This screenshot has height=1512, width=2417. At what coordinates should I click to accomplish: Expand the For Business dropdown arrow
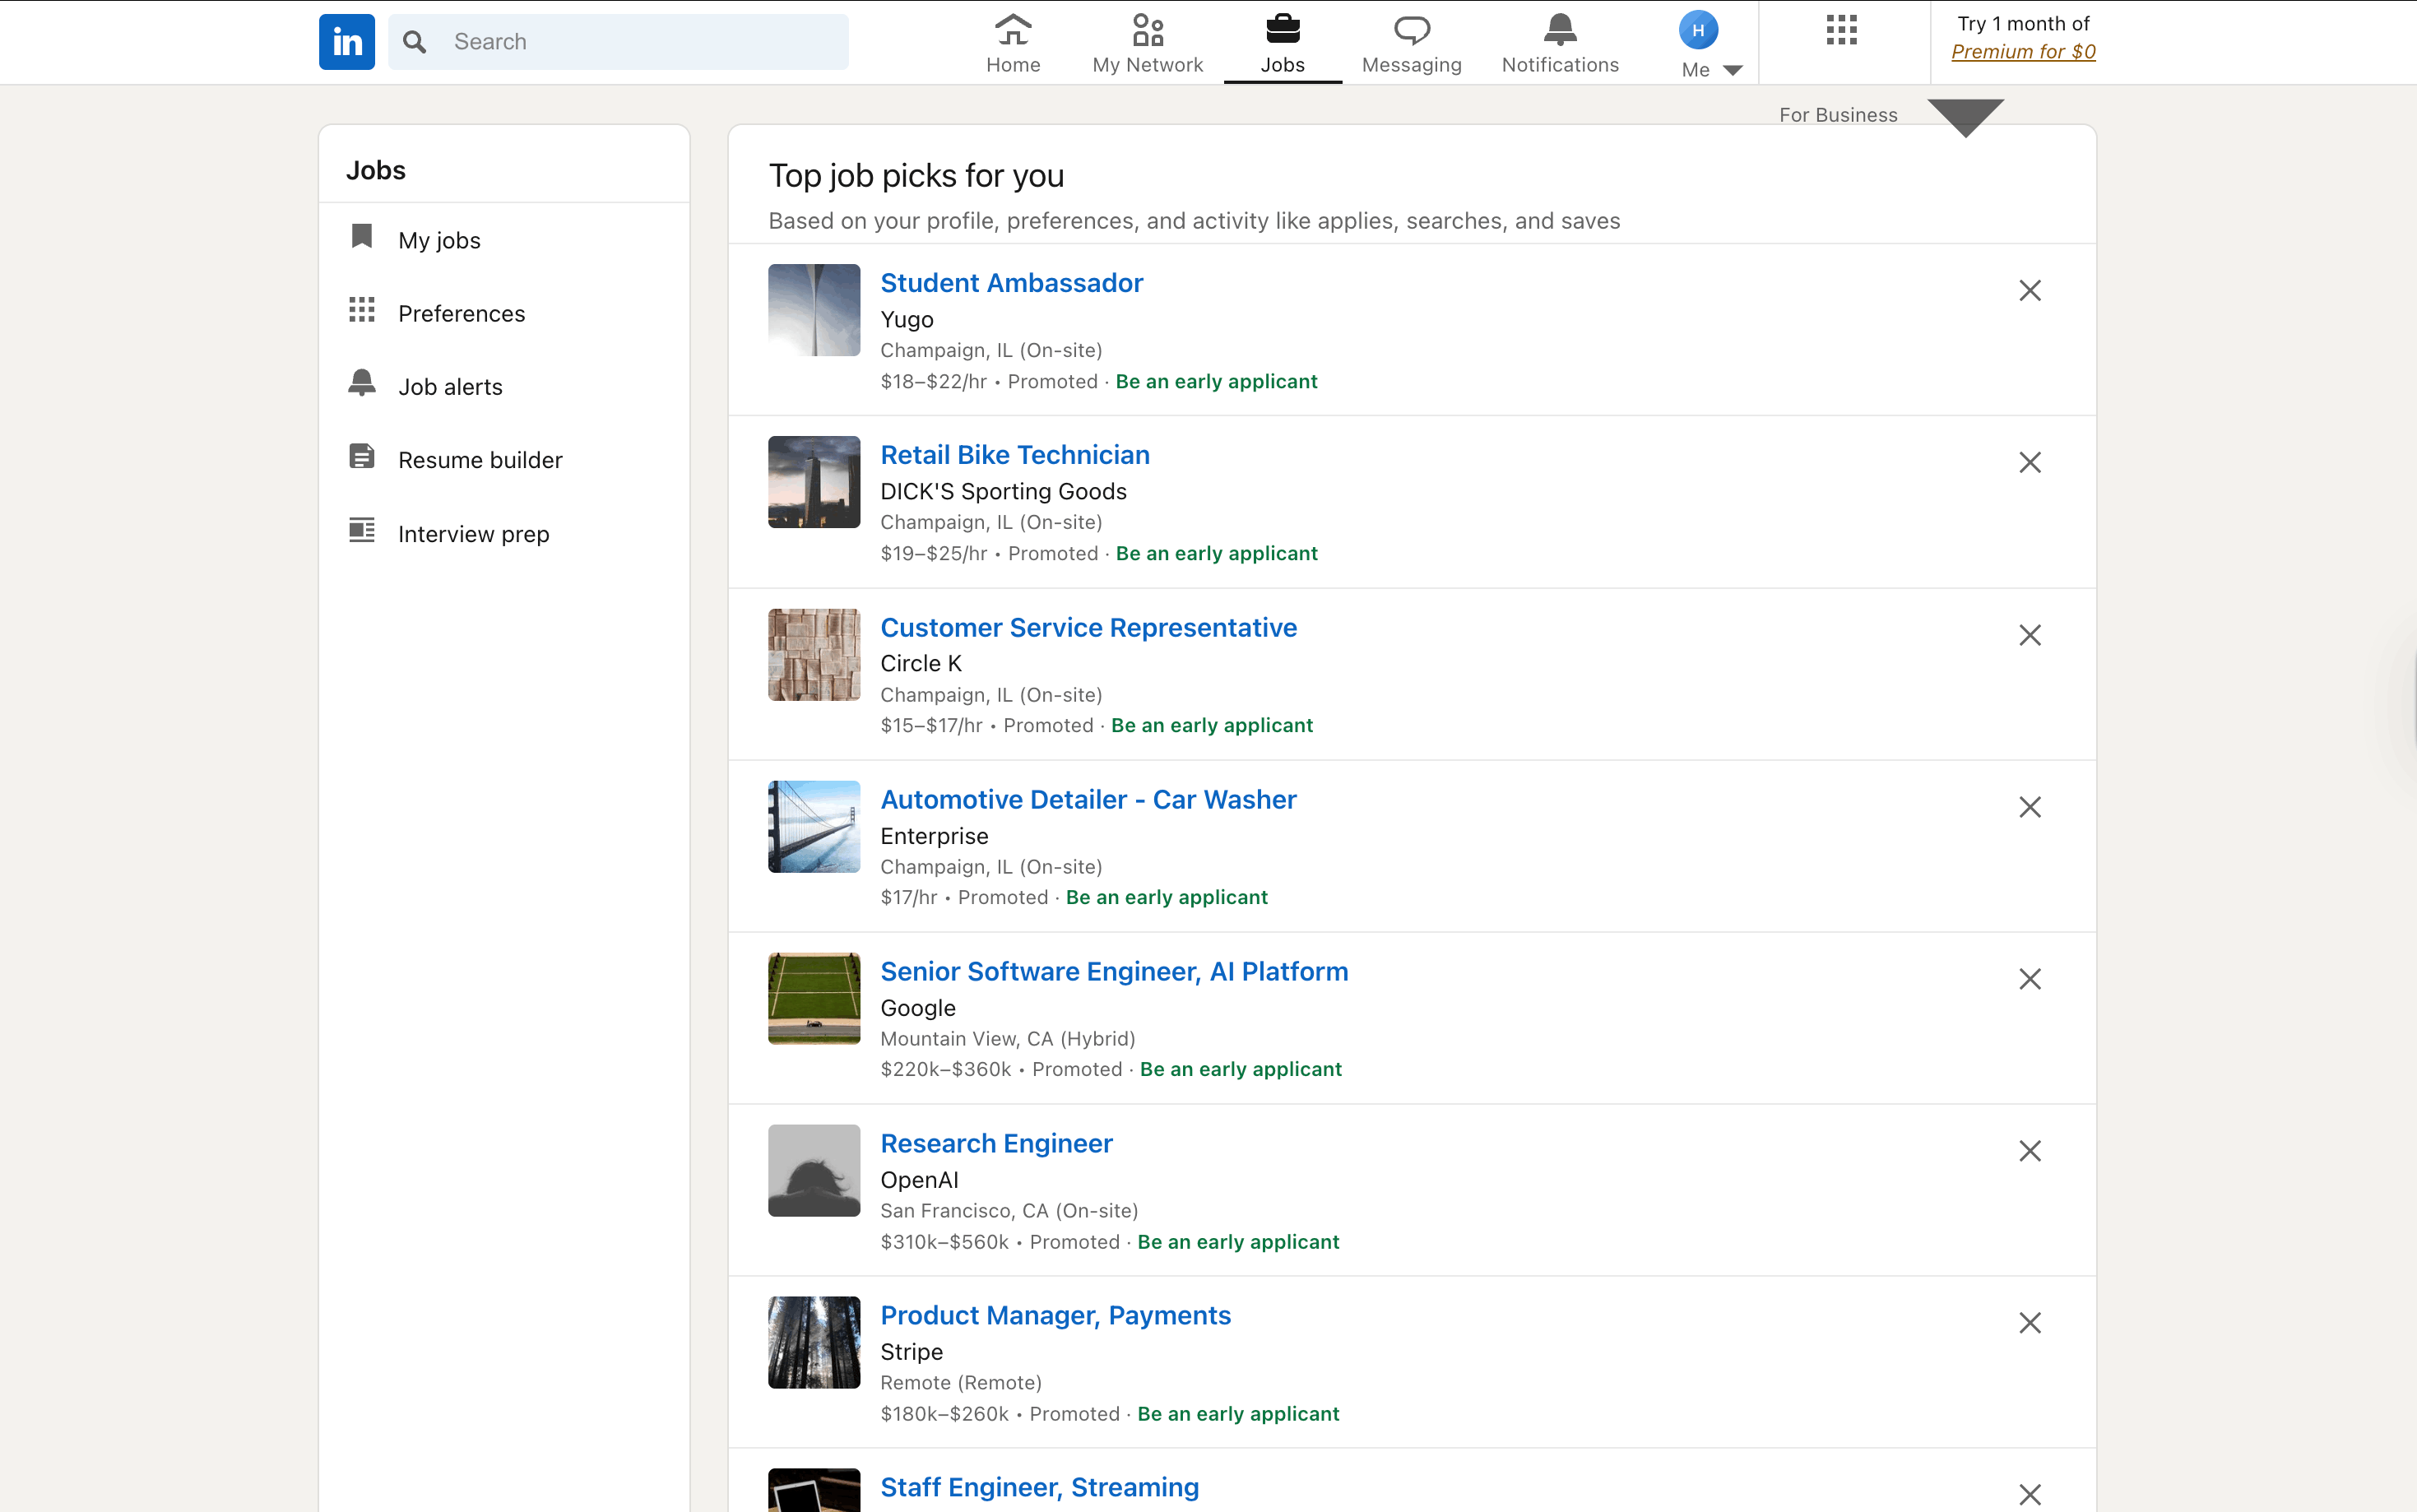pyautogui.click(x=1965, y=117)
